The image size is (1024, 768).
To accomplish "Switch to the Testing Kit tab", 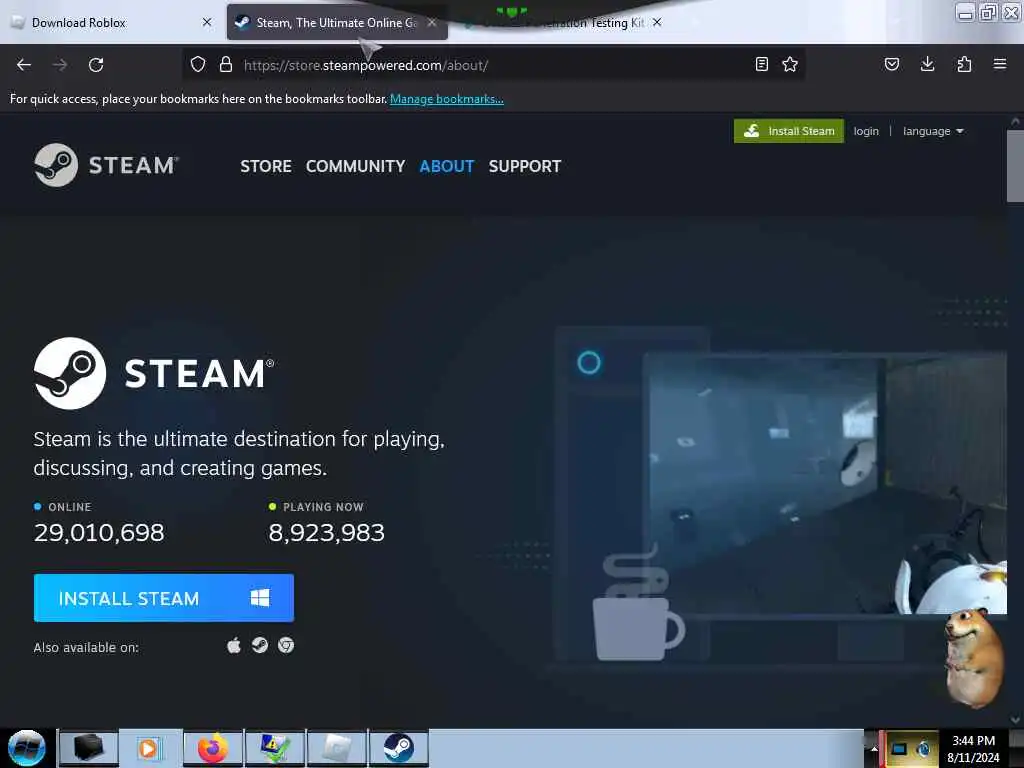I will [562, 24].
